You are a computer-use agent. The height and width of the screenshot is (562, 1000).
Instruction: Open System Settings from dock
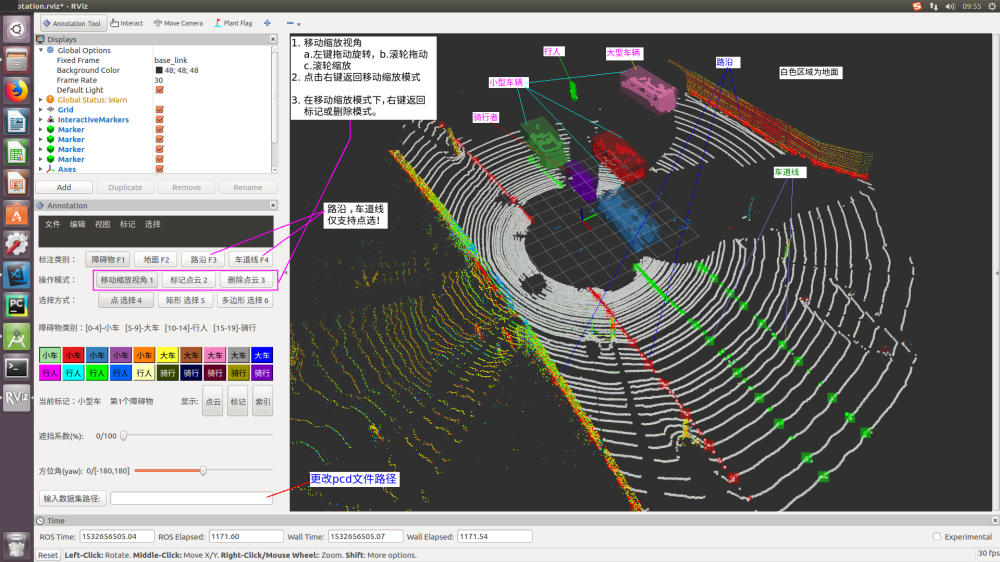pyautogui.click(x=17, y=244)
